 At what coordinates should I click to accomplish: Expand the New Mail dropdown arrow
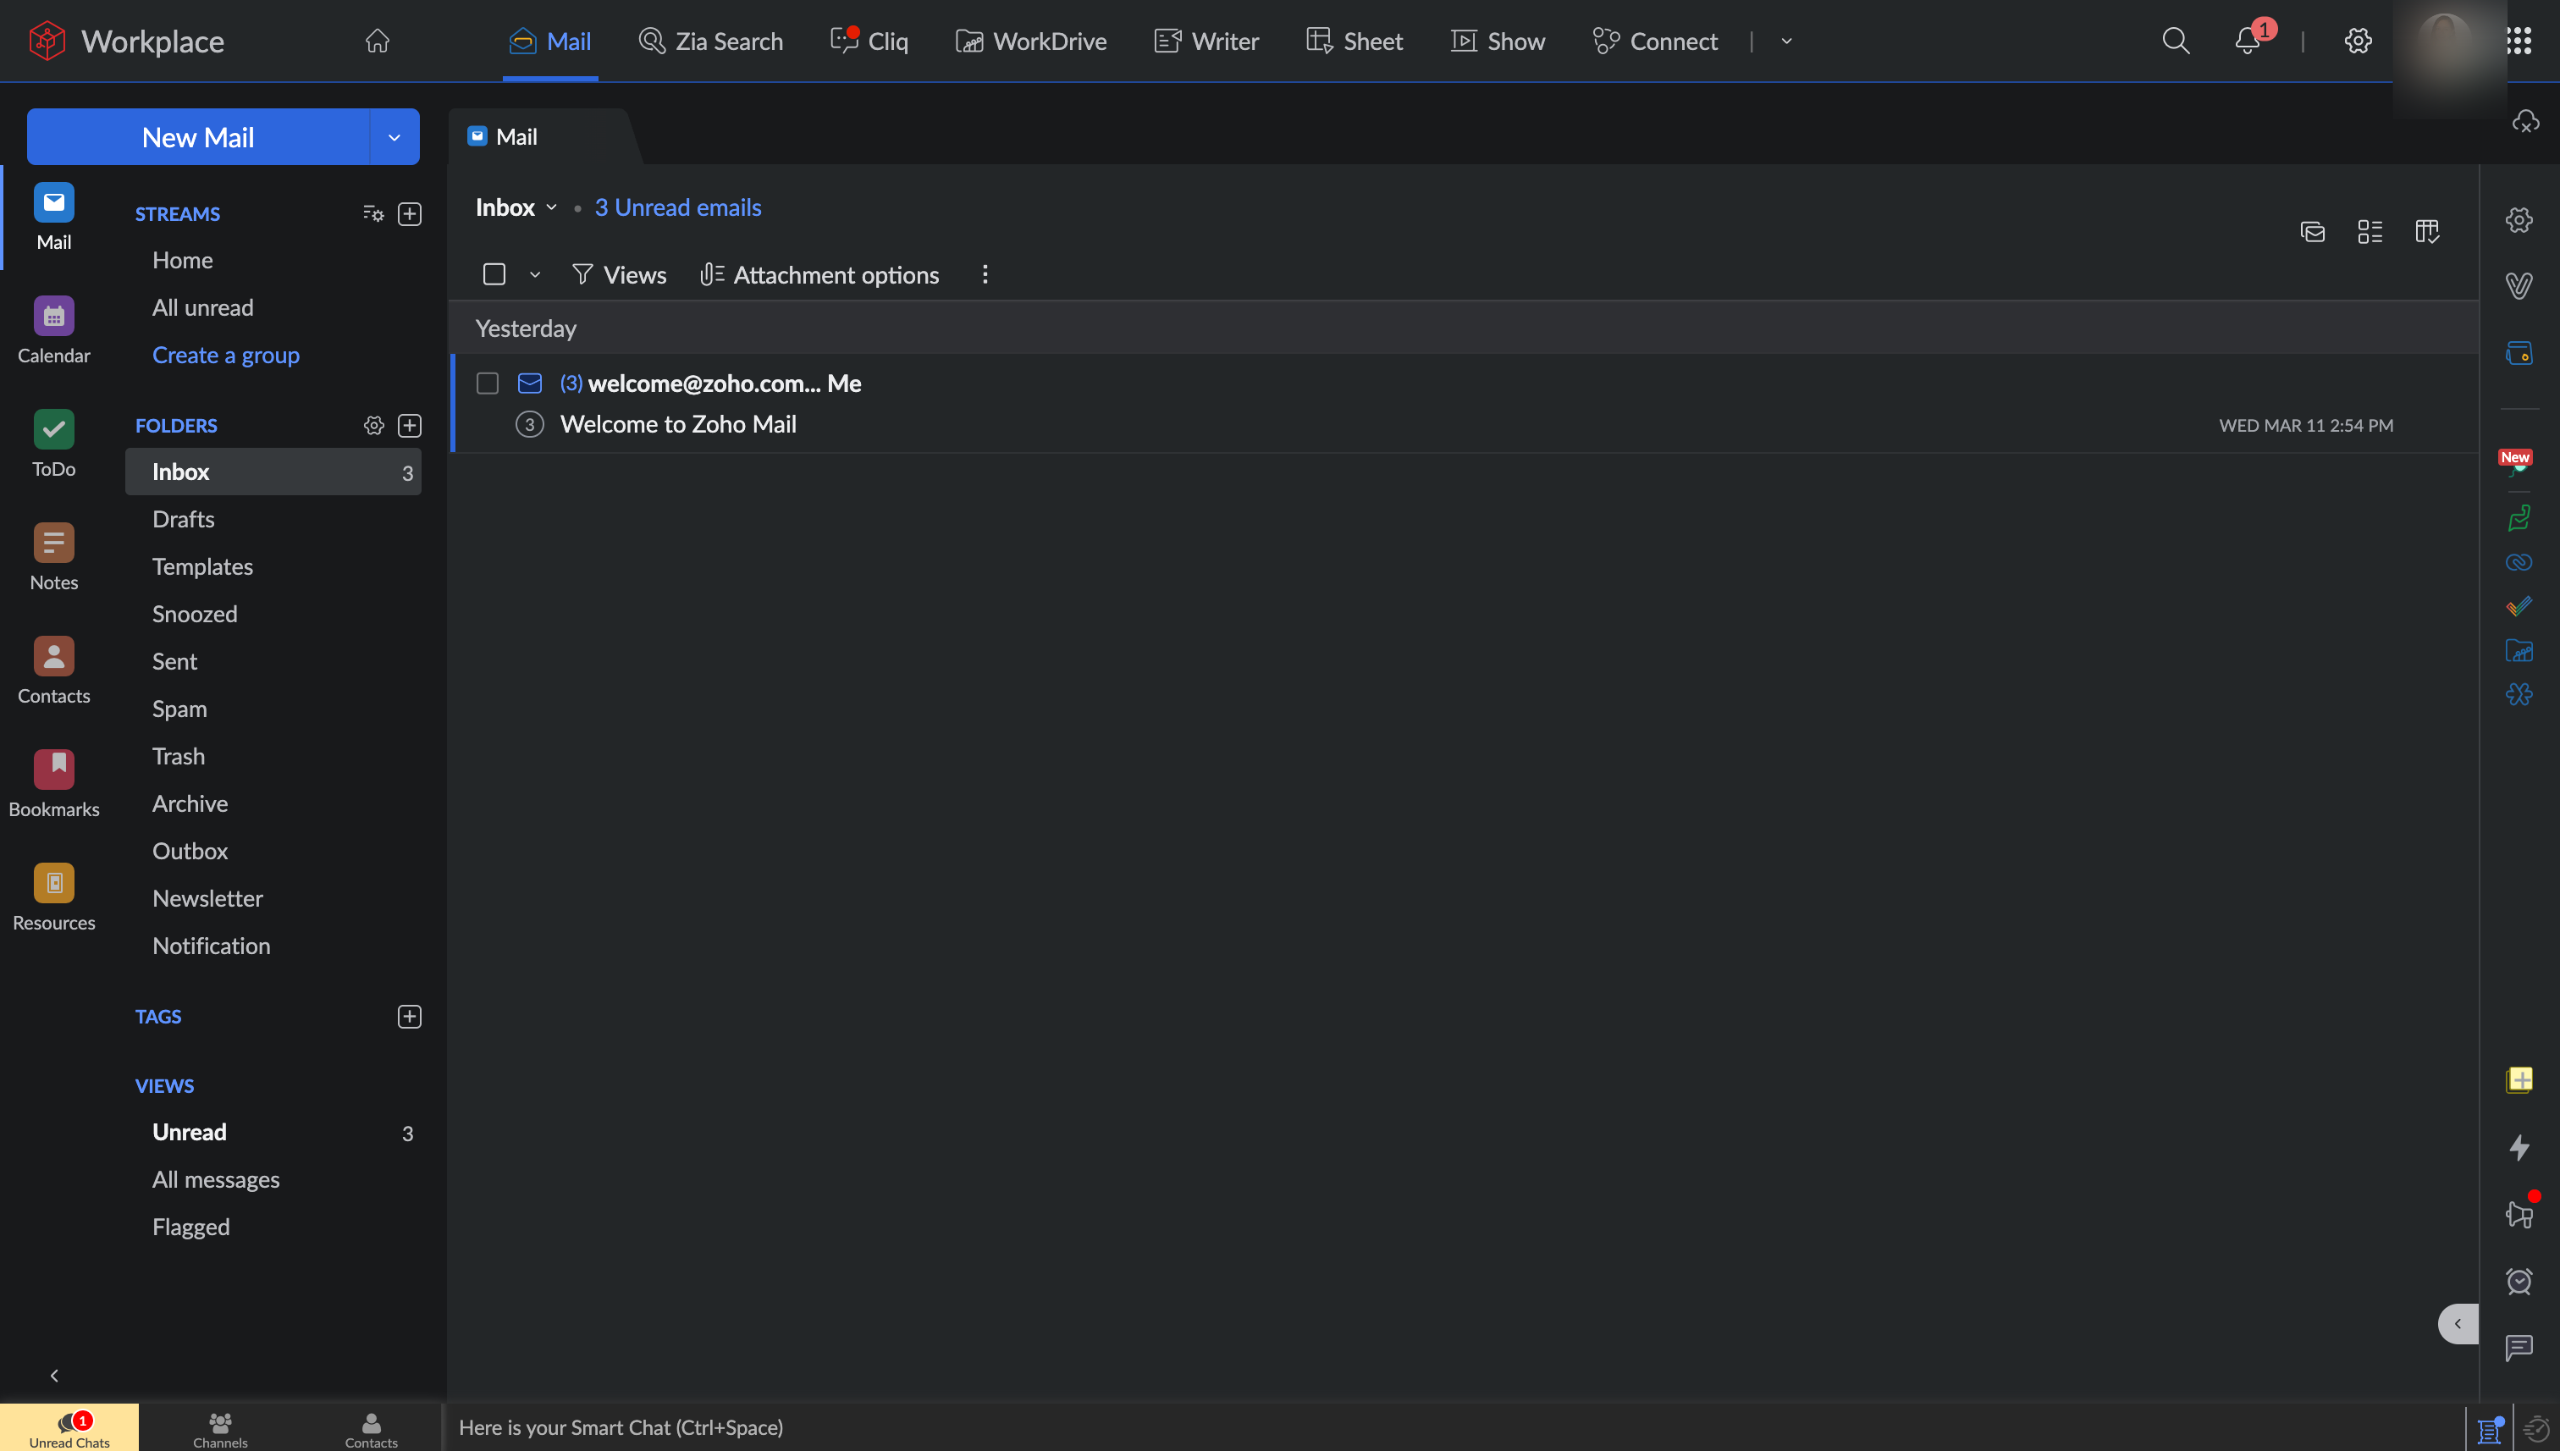click(394, 138)
